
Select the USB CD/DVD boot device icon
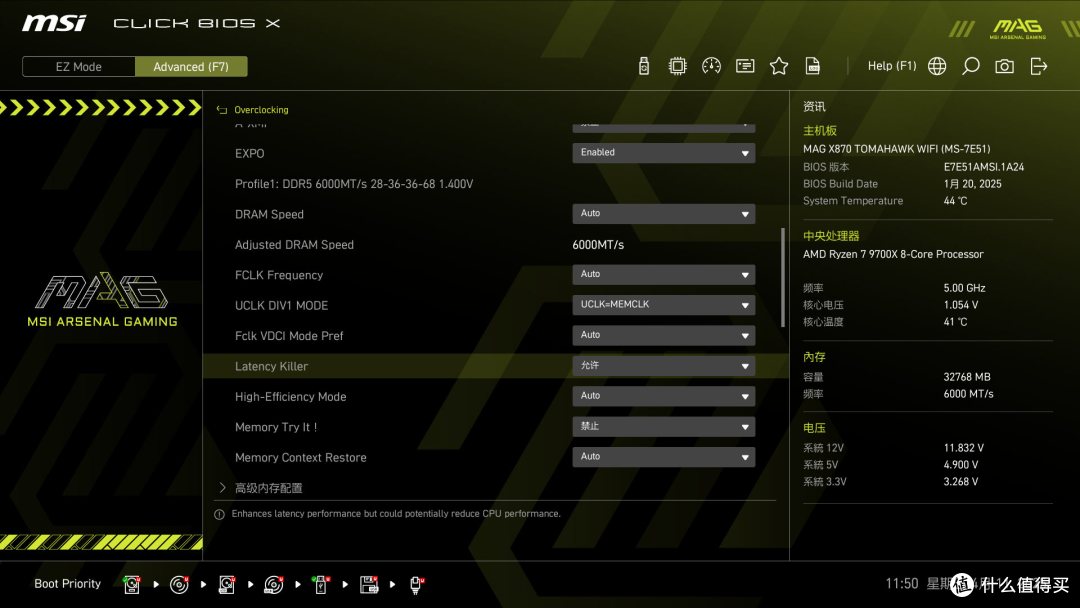(273, 585)
